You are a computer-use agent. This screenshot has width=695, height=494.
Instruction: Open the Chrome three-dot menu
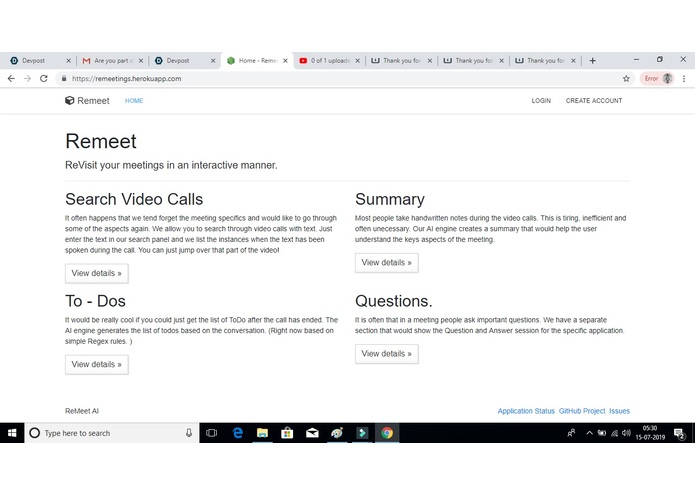pyautogui.click(x=684, y=78)
